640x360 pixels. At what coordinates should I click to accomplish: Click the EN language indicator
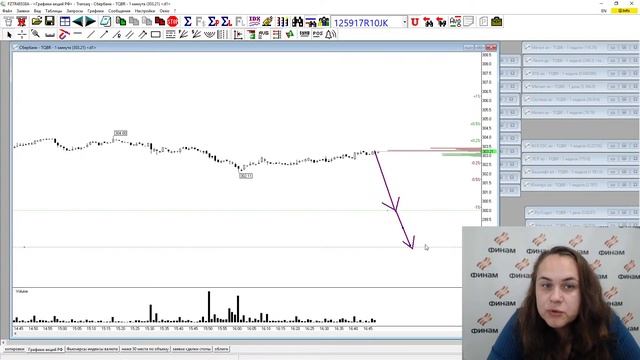click(x=604, y=11)
